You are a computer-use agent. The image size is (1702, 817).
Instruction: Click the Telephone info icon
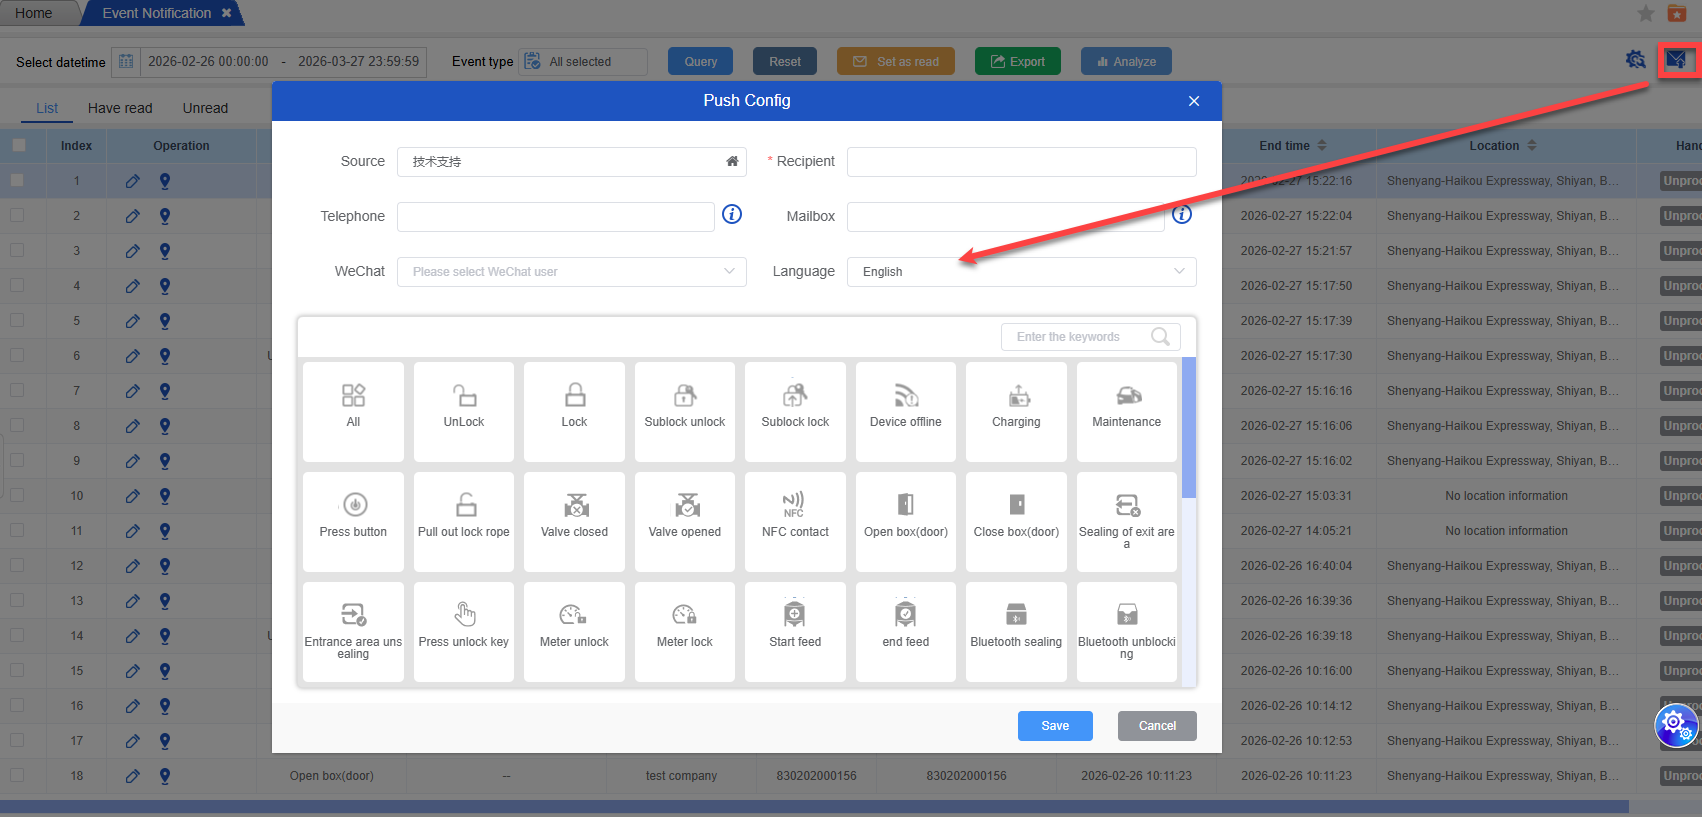click(x=732, y=215)
